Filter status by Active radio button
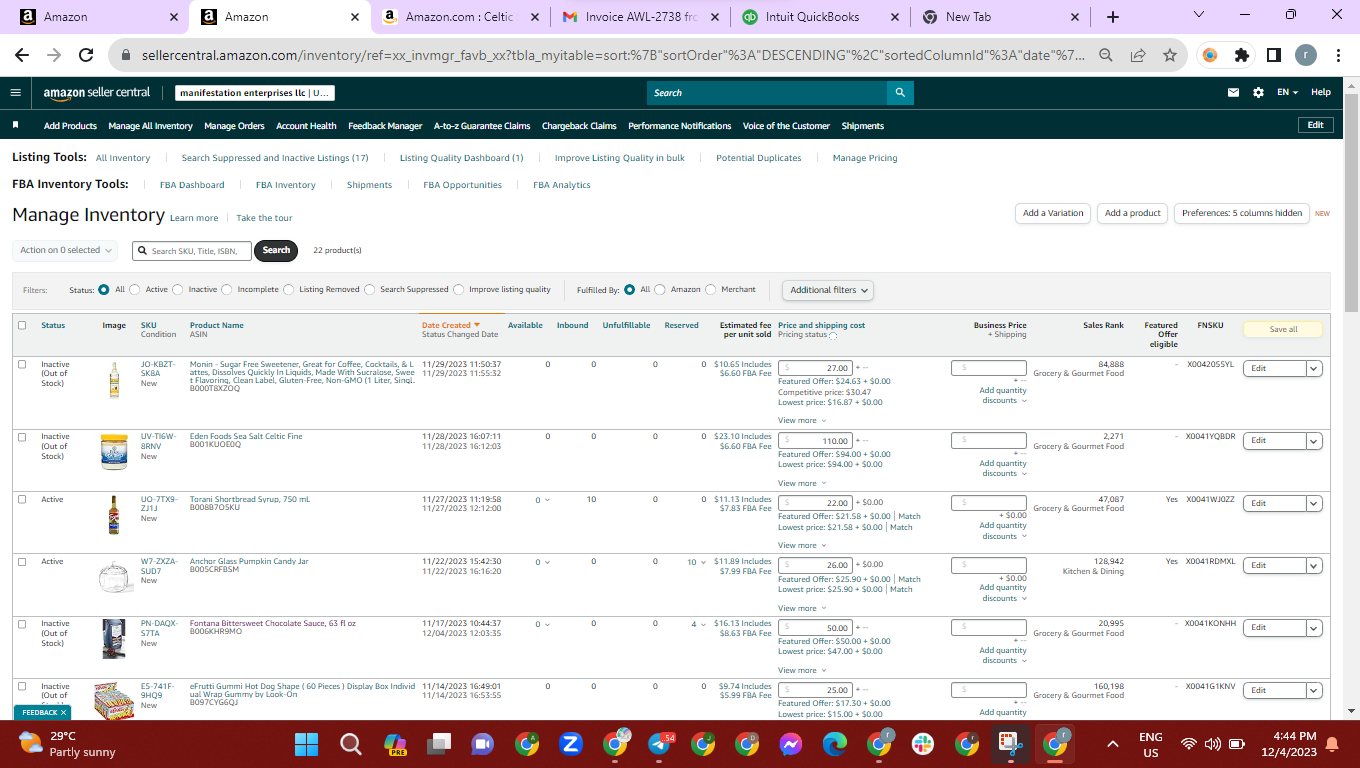Screen dimensions: 1360x768 [135, 290]
